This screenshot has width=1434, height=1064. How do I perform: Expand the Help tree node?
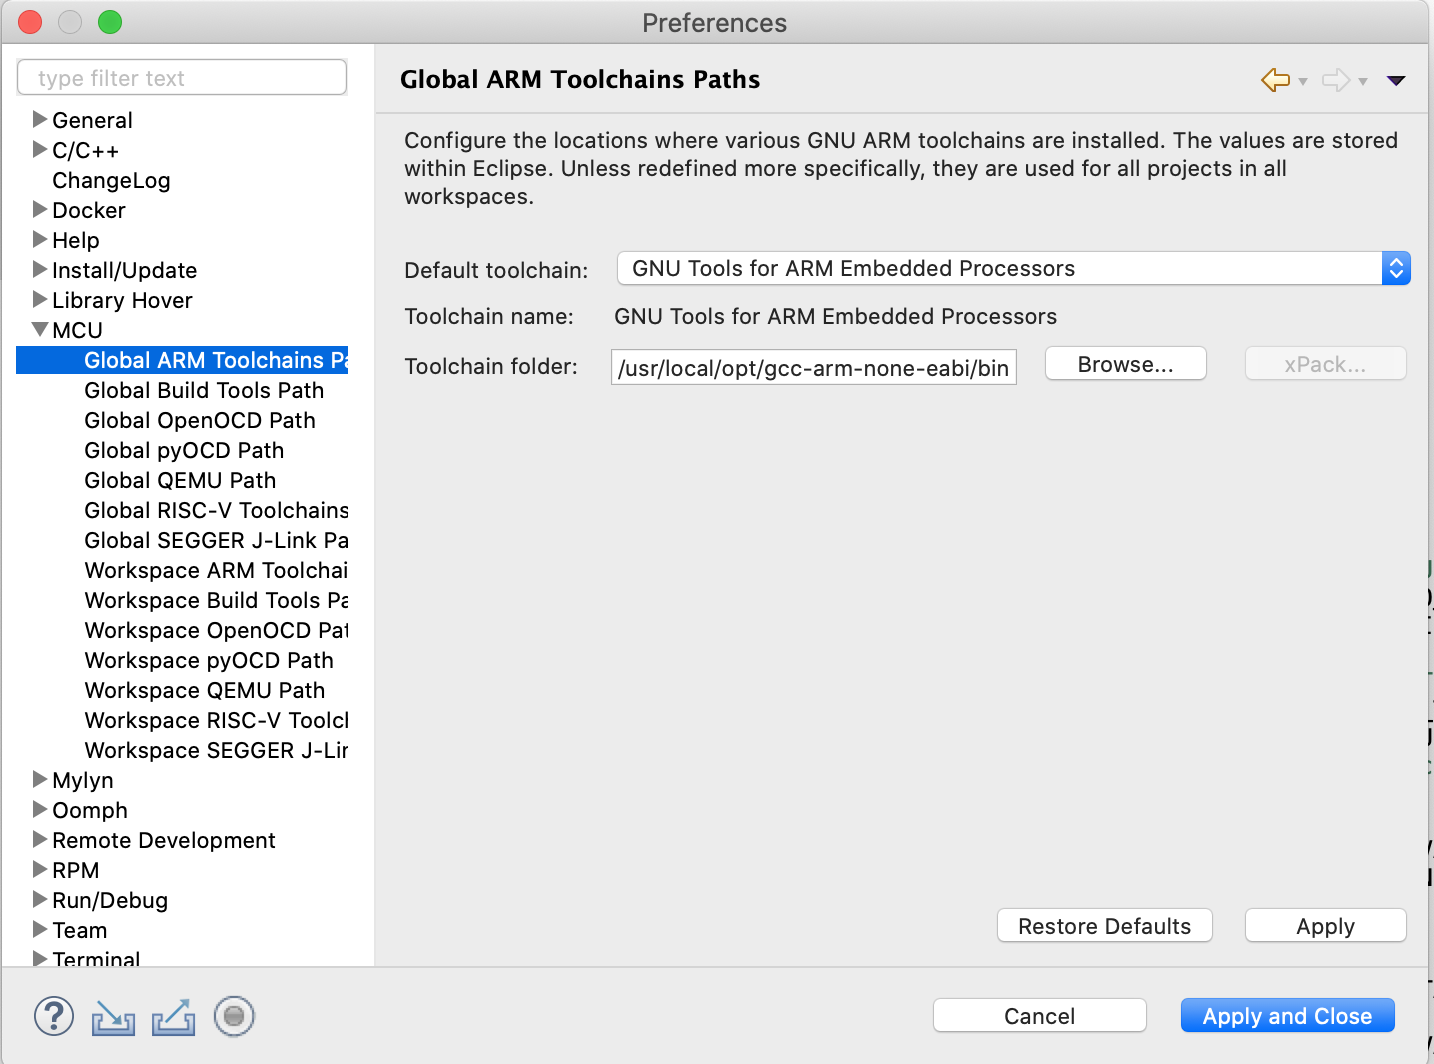click(x=40, y=239)
